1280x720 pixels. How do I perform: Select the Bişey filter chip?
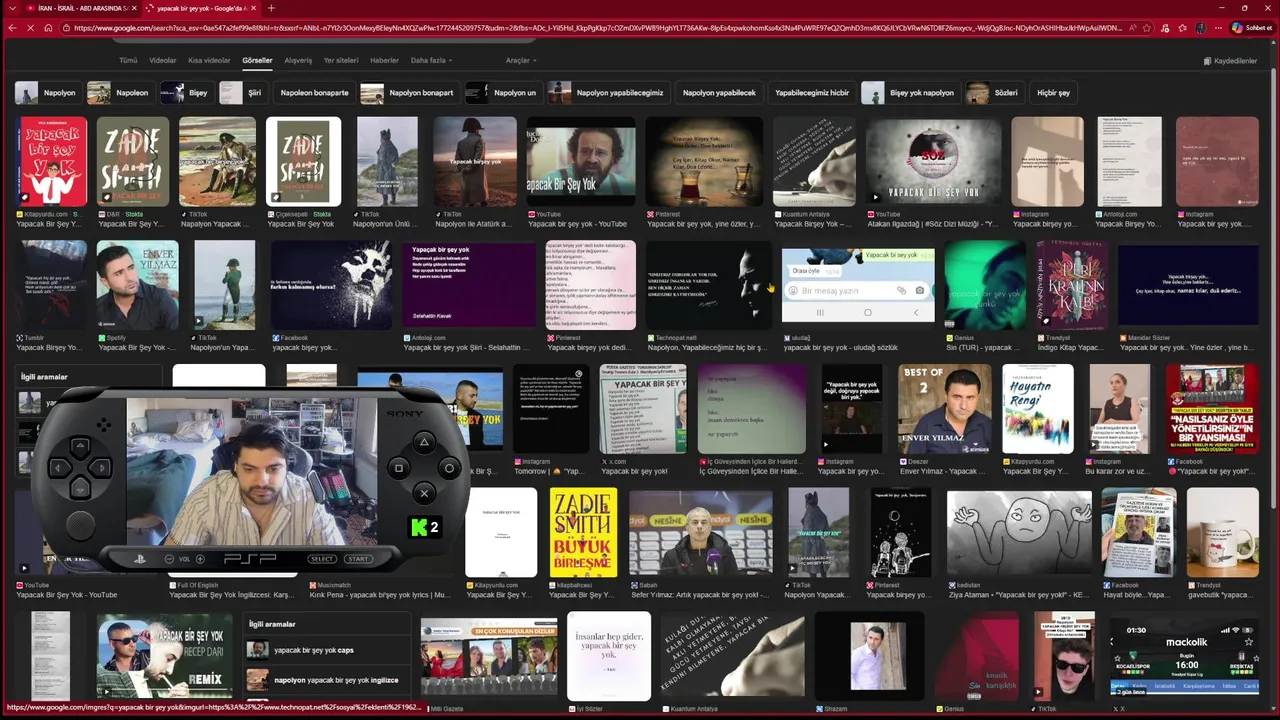(x=186, y=93)
